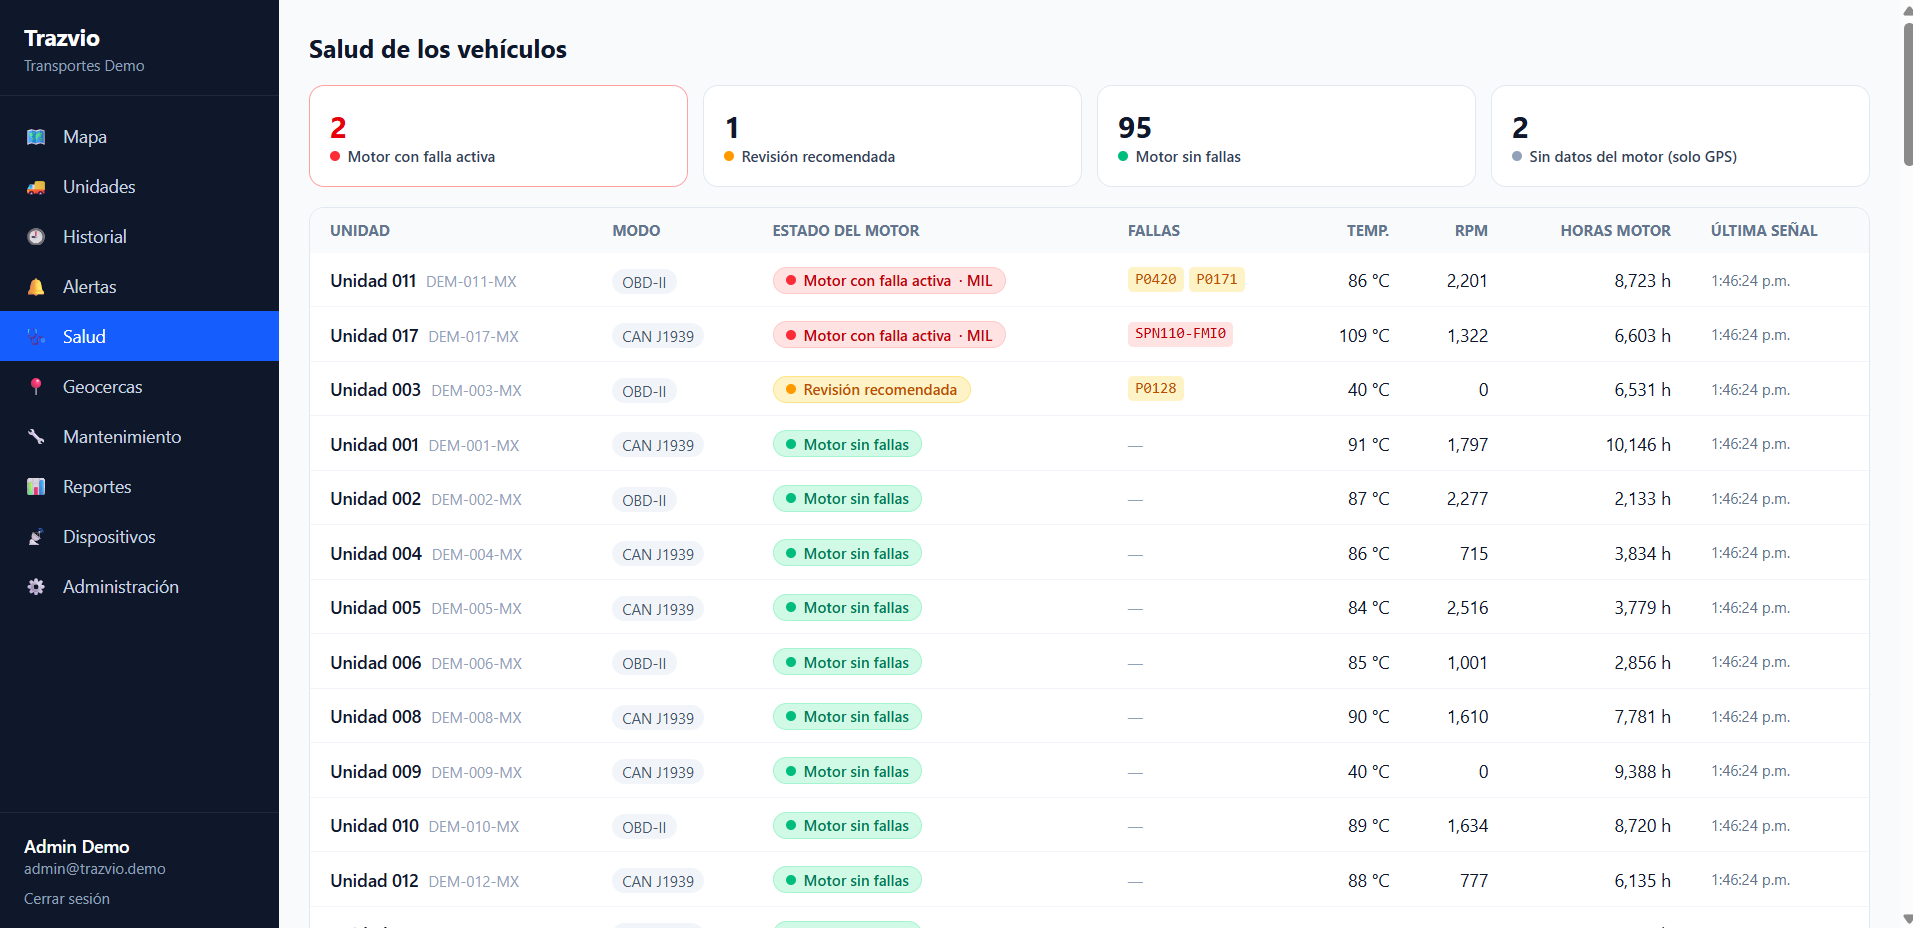Filter by Motor con falla activa card

point(498,136)
